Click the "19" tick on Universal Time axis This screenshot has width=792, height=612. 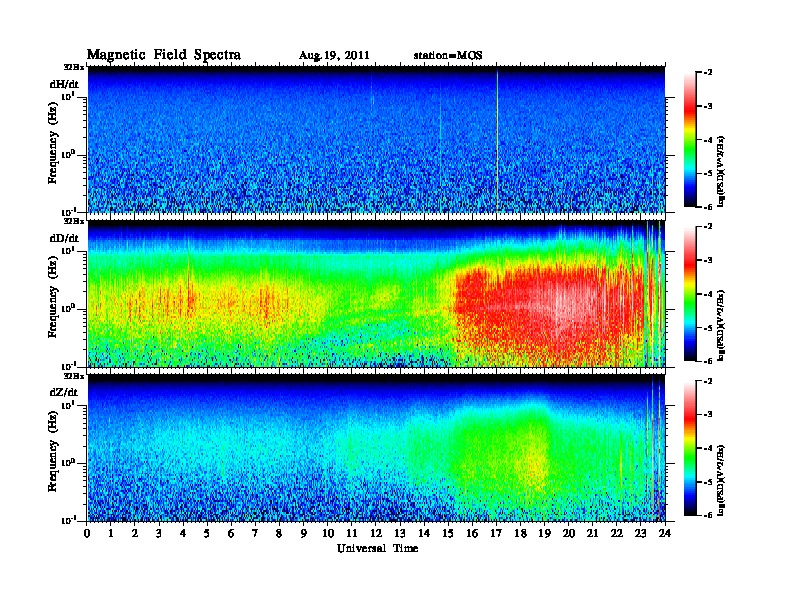544,533
